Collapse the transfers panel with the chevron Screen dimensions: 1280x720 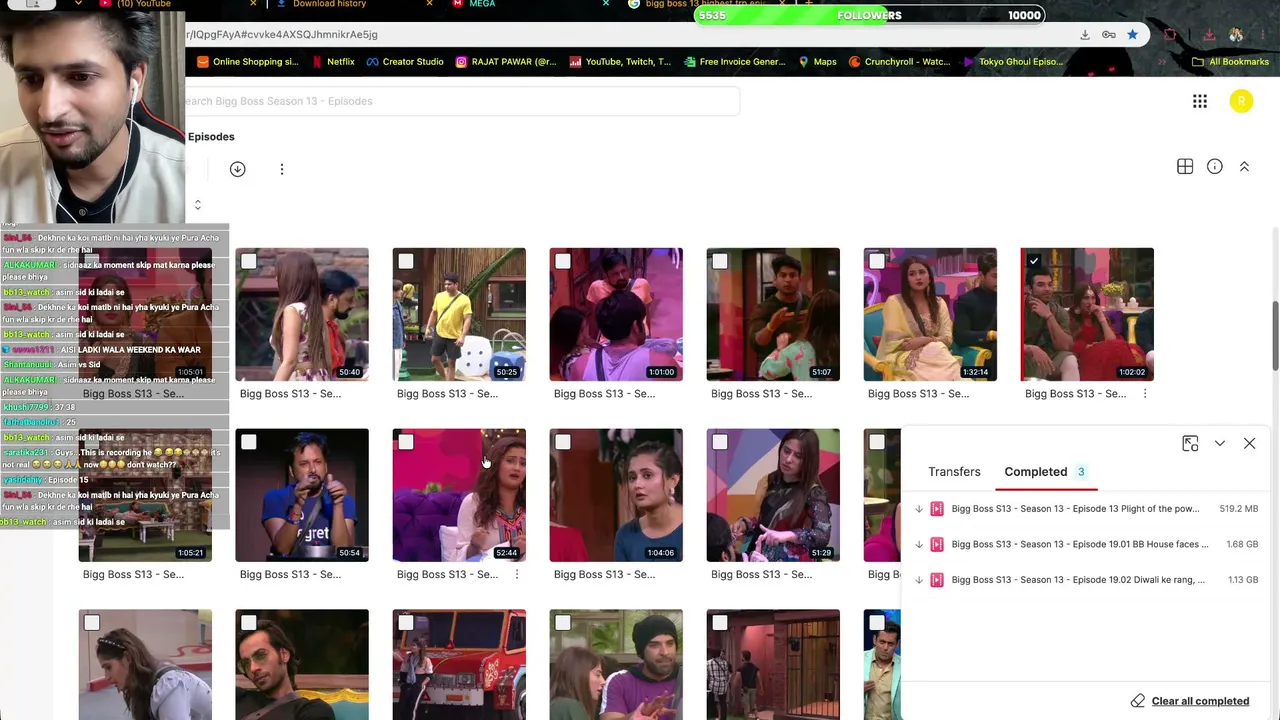[x=1220, y=444]
